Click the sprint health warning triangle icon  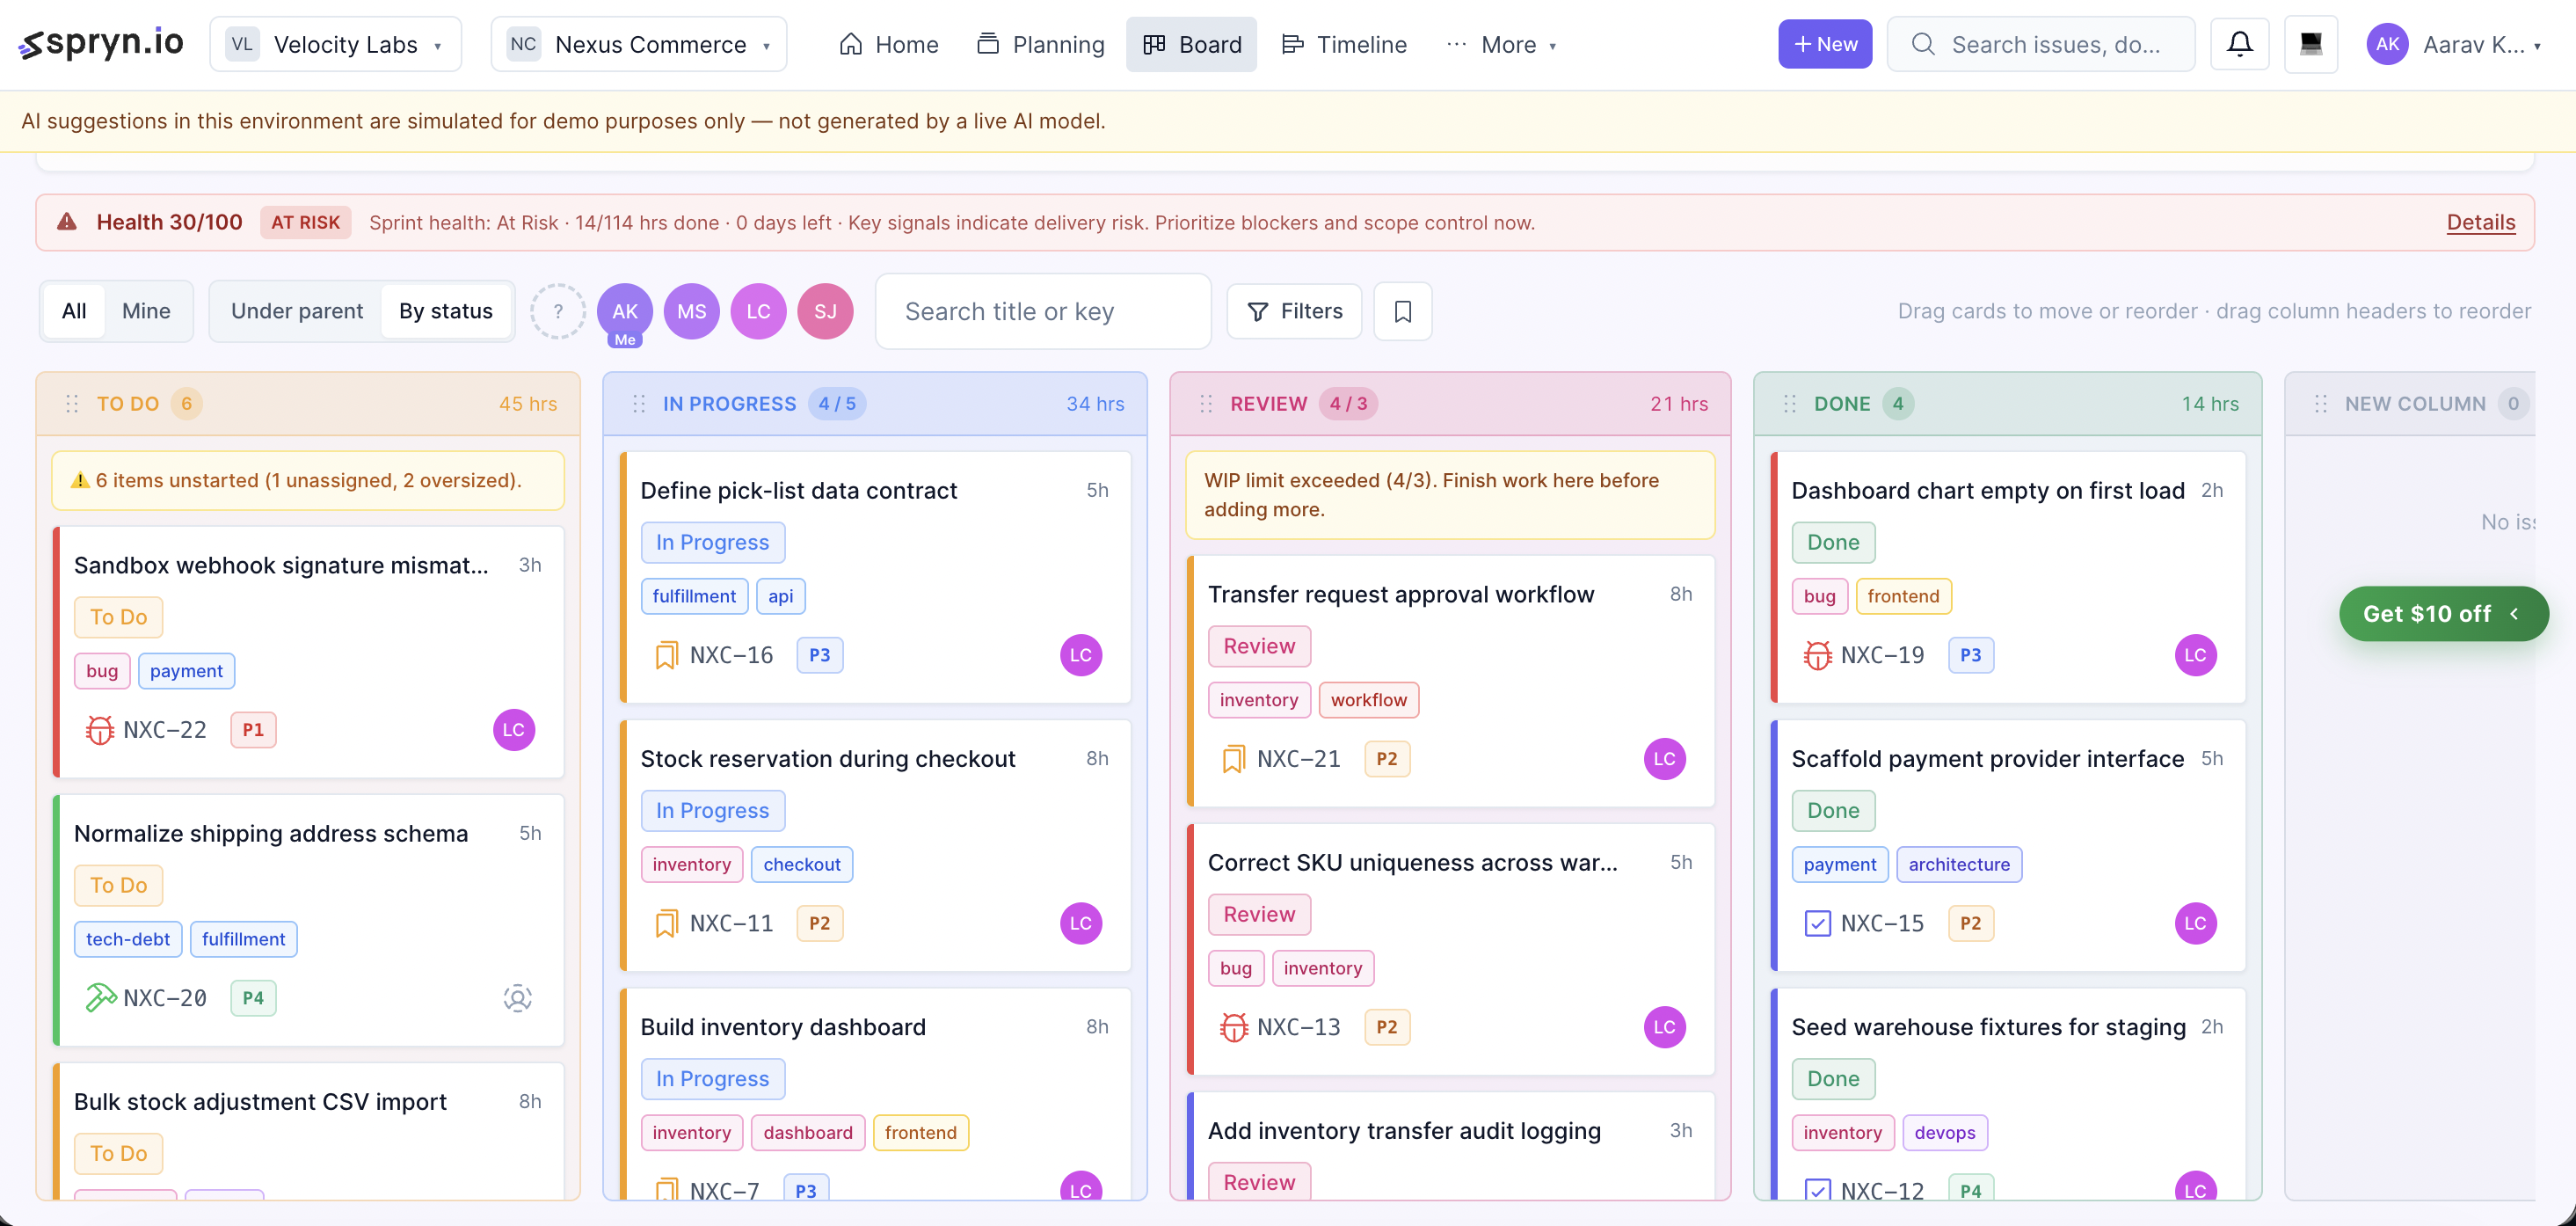click(x=67, y=222)
